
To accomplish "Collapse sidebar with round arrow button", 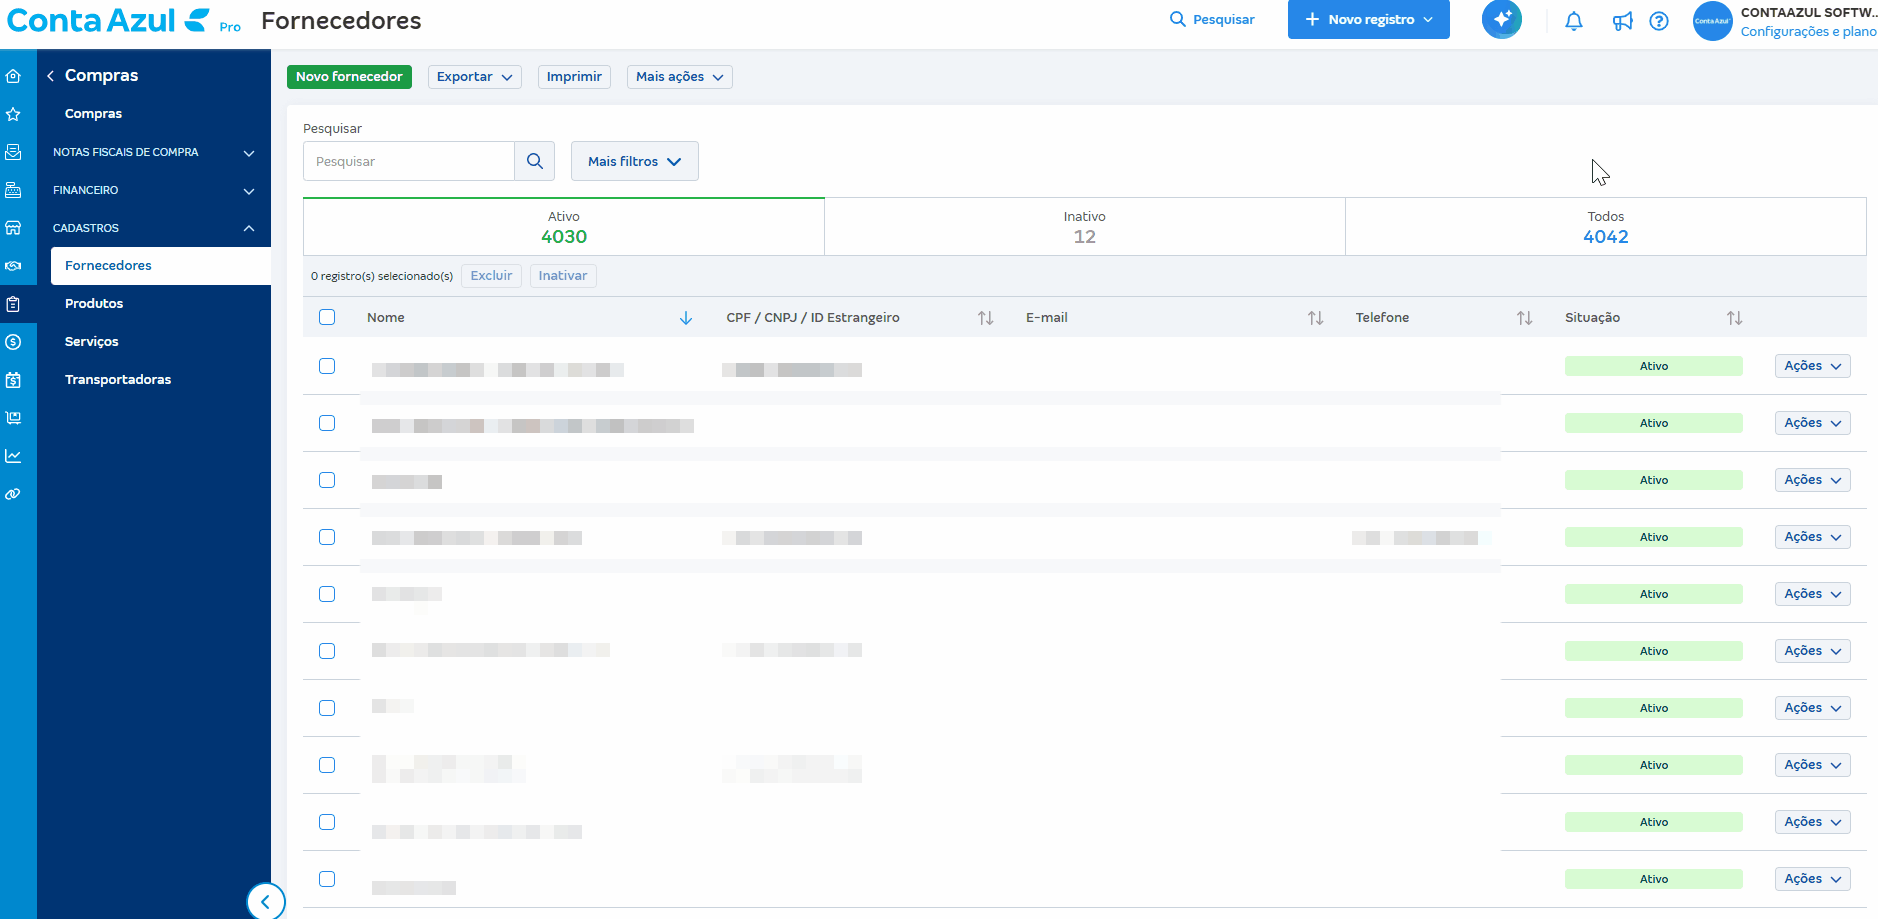I will pos(265,901).
